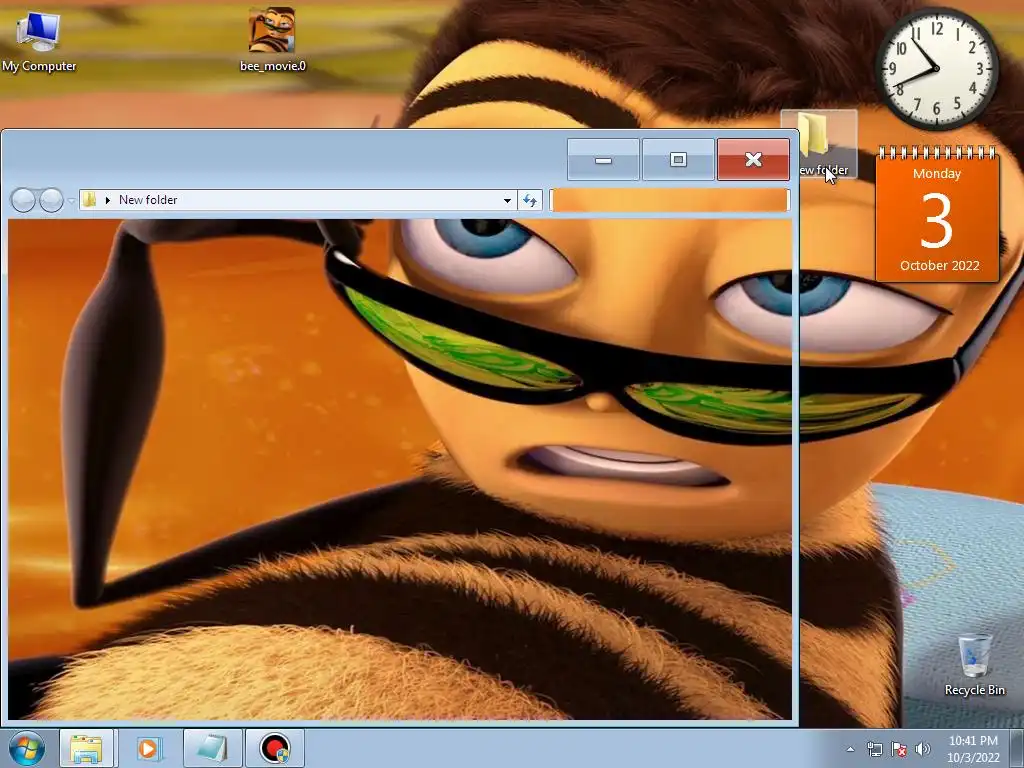This screenshot has width=1024, height=768.
Task: Open the volume speaker tray icon
Action: coord(922,750)
